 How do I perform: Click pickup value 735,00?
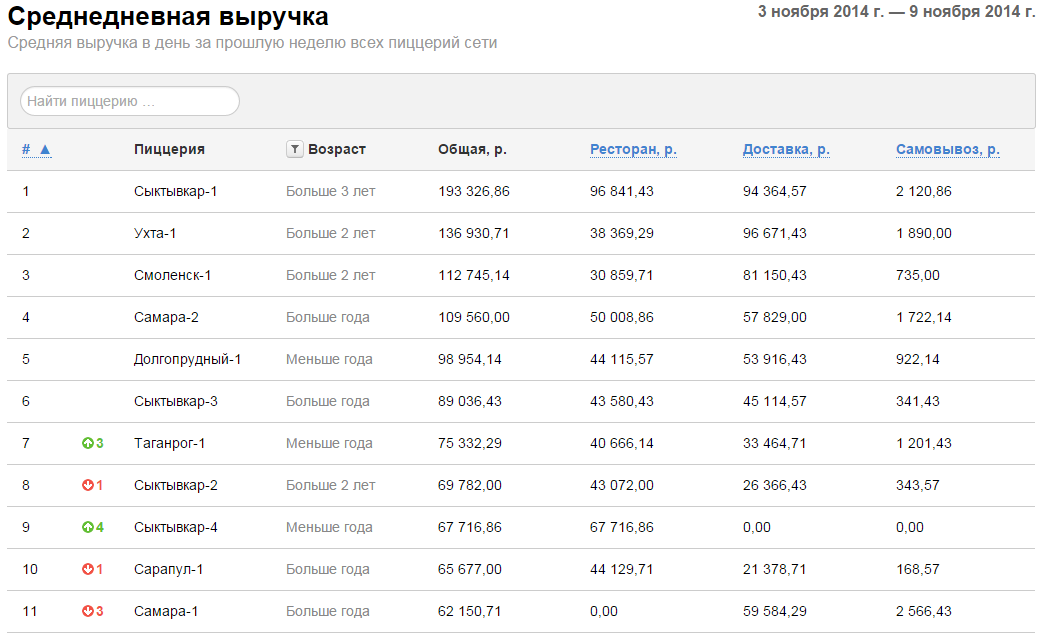click(x=917, y=276)
